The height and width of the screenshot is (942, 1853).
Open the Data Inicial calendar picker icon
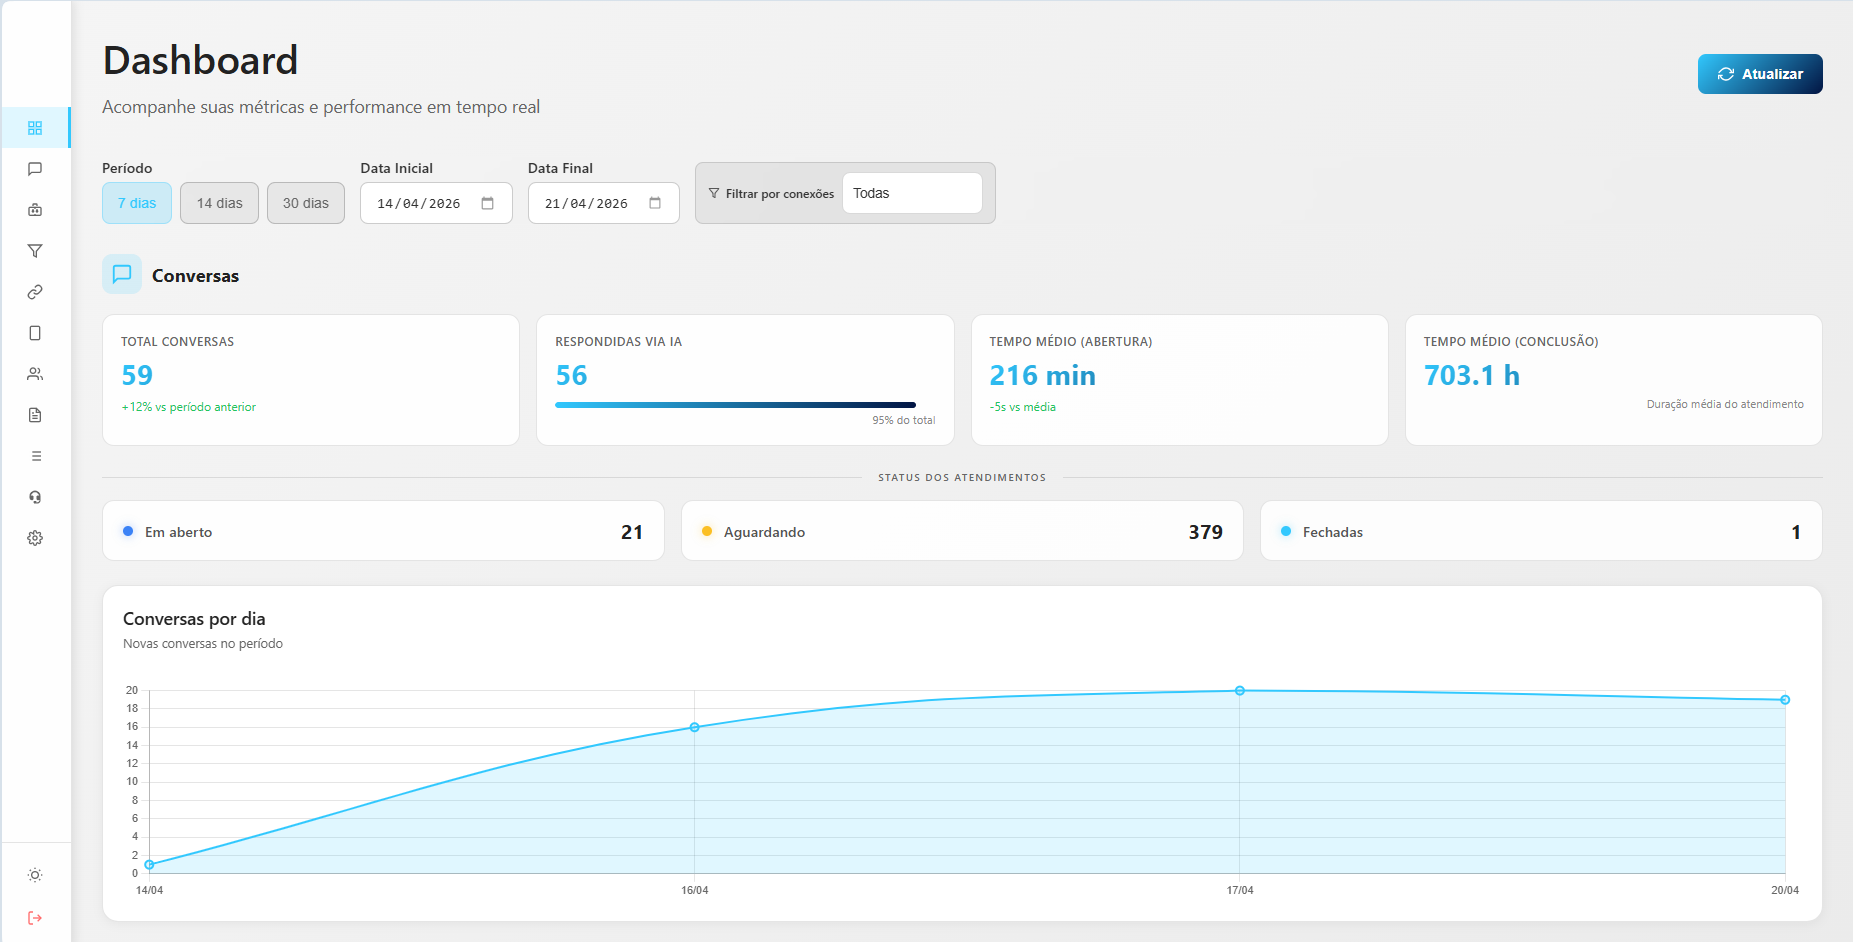pyautogui.click(x=488, y=203)
